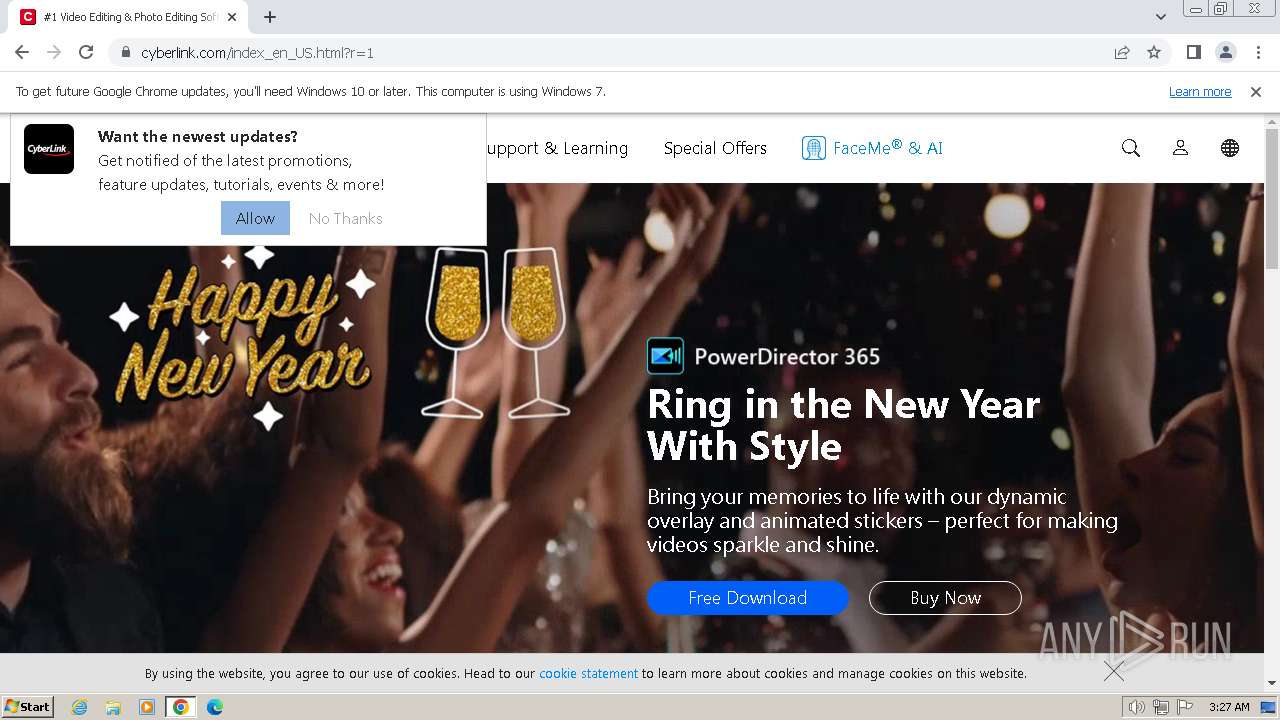Open the language globe selector
Image resolution: width=1280 pixels, height=720 pixels.
coord(1230,148)
